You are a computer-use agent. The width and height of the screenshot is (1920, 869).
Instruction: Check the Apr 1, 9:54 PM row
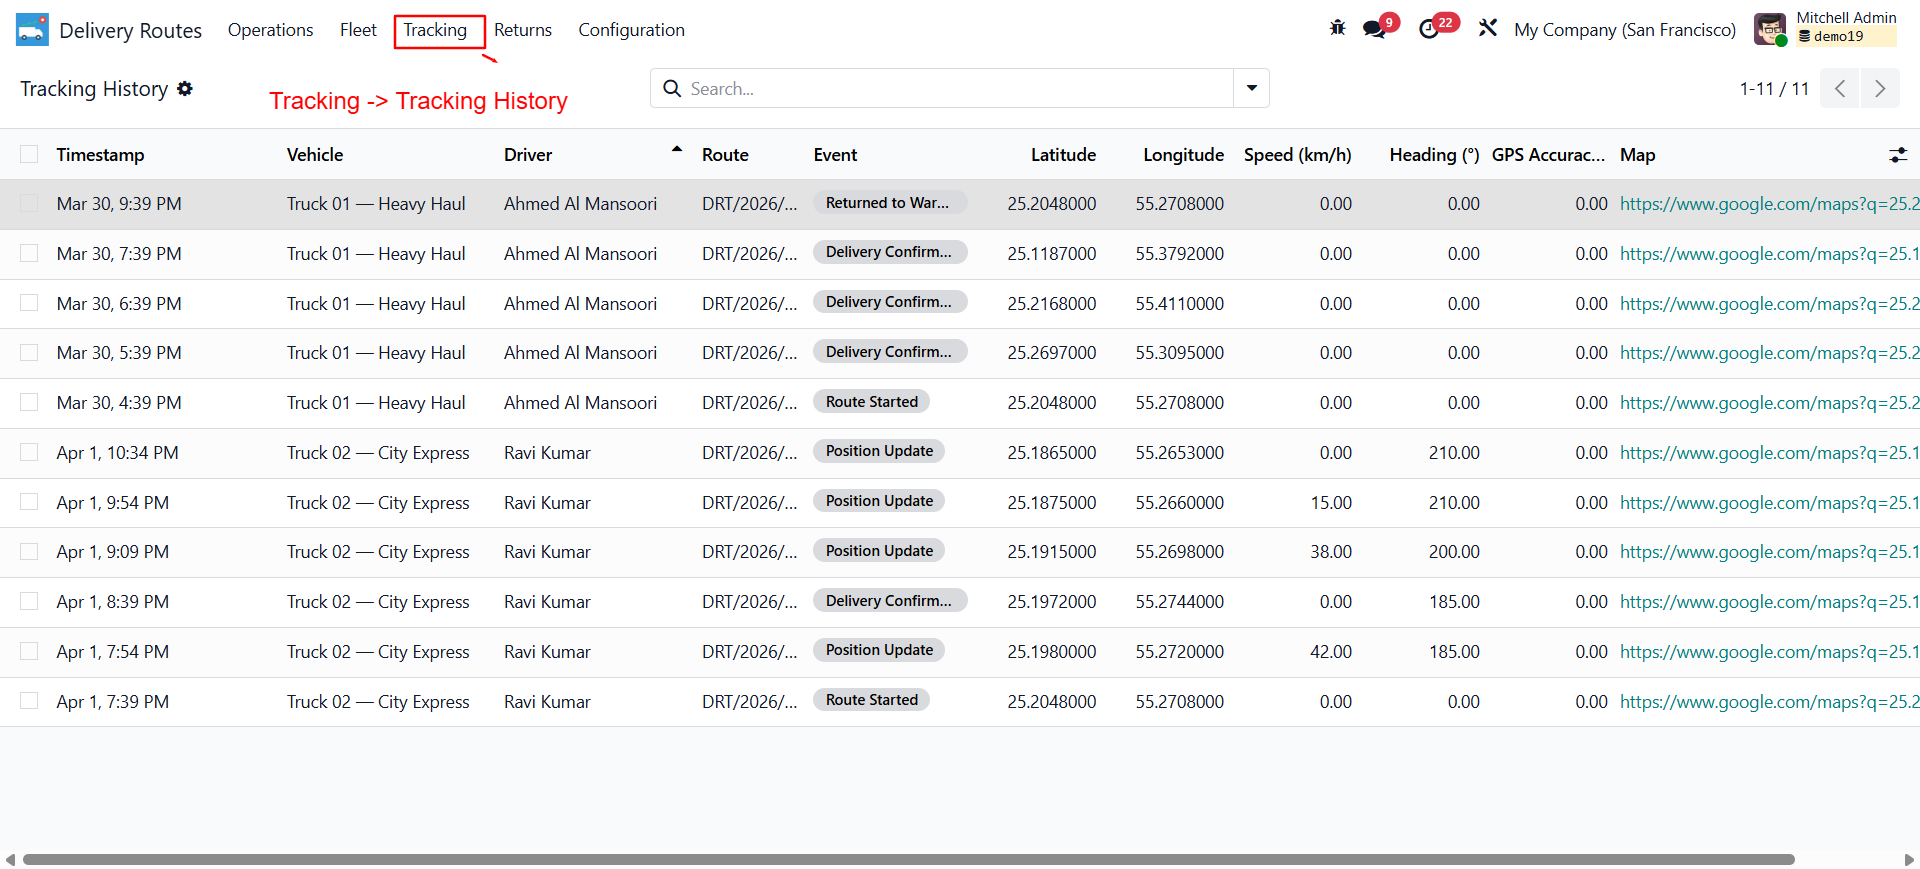pyautogui.click(x=29, y=502)
